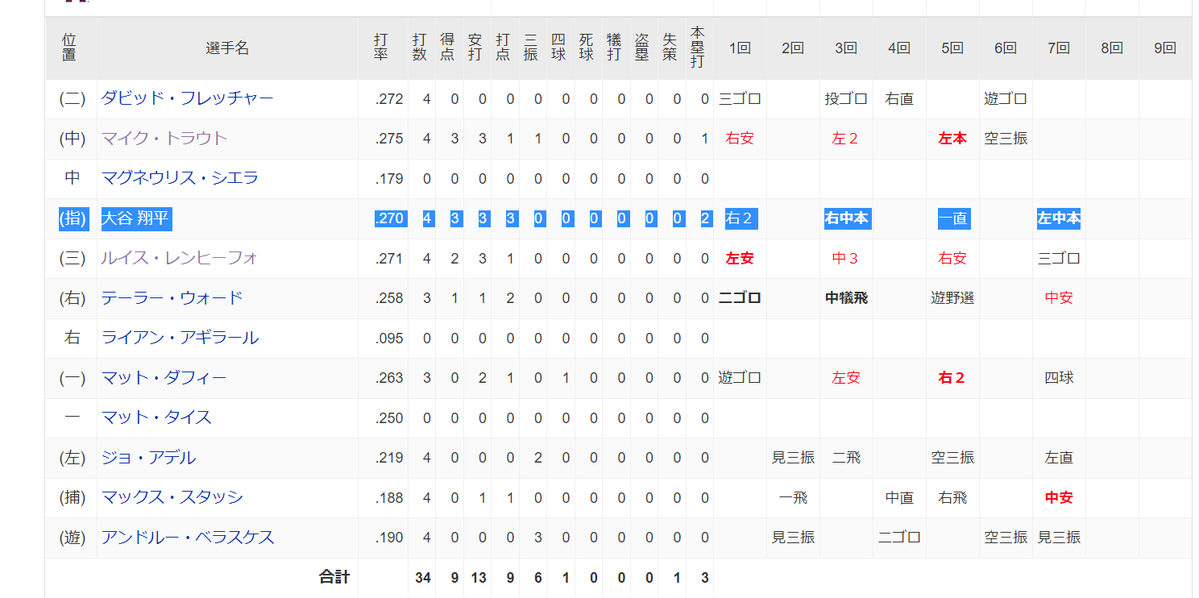This screenshot has width=1199, height=598.
Task: Open ダビッド・フレッチャー player link
Action: pyautogui.click(x=187, y=99)
